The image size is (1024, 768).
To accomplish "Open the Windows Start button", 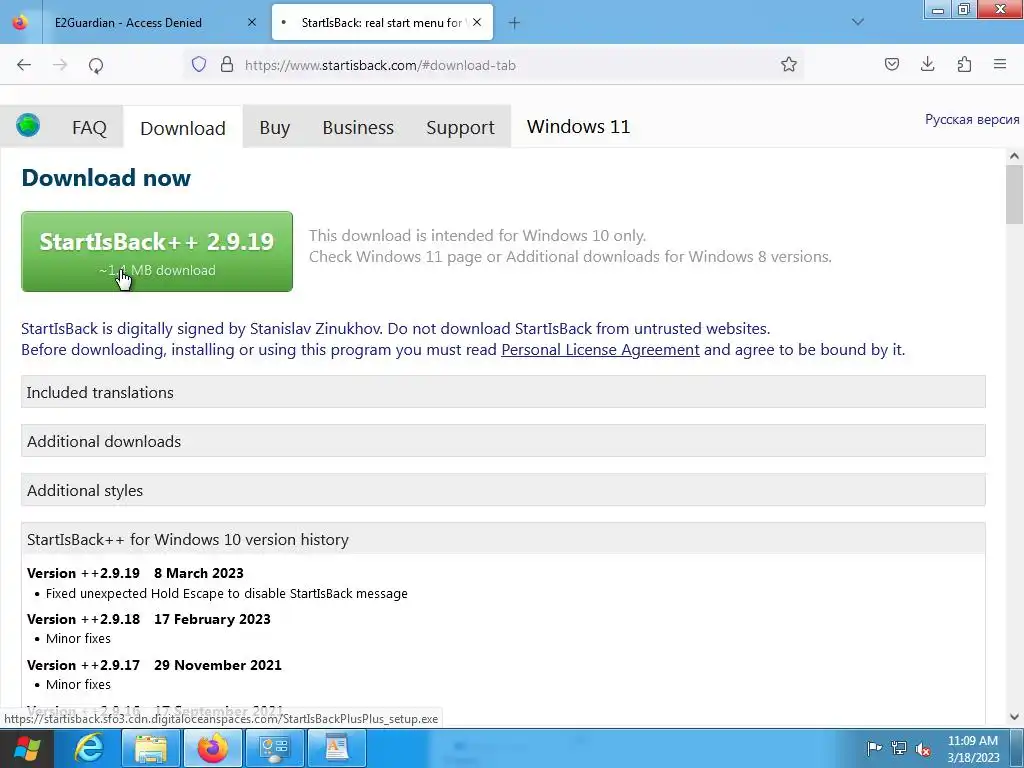I will [x=27, y=748].
